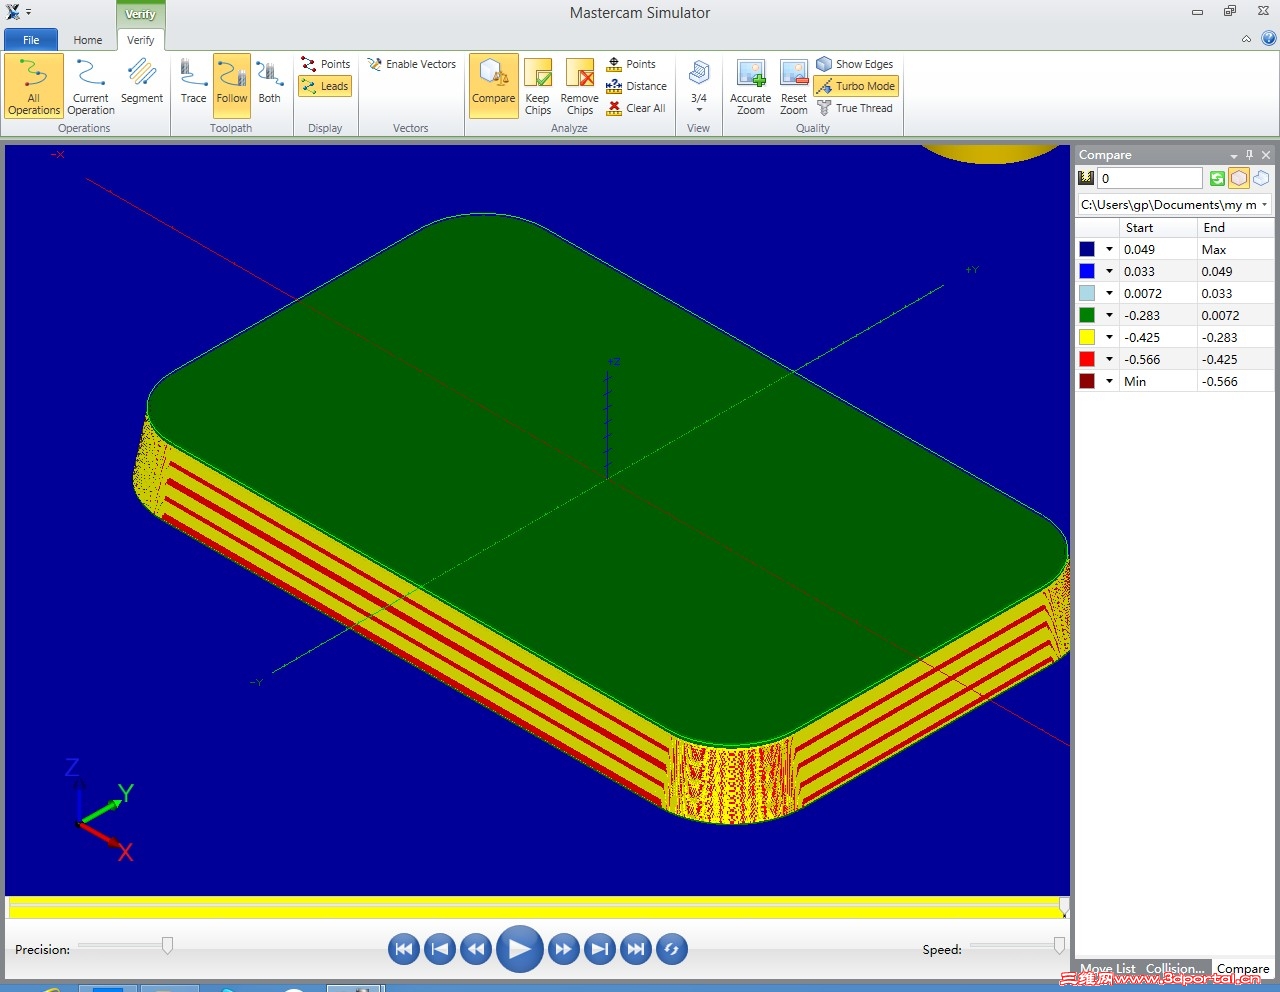The image size is (1280, 992).
Task: Play the simulation
Action: (519, 949)
